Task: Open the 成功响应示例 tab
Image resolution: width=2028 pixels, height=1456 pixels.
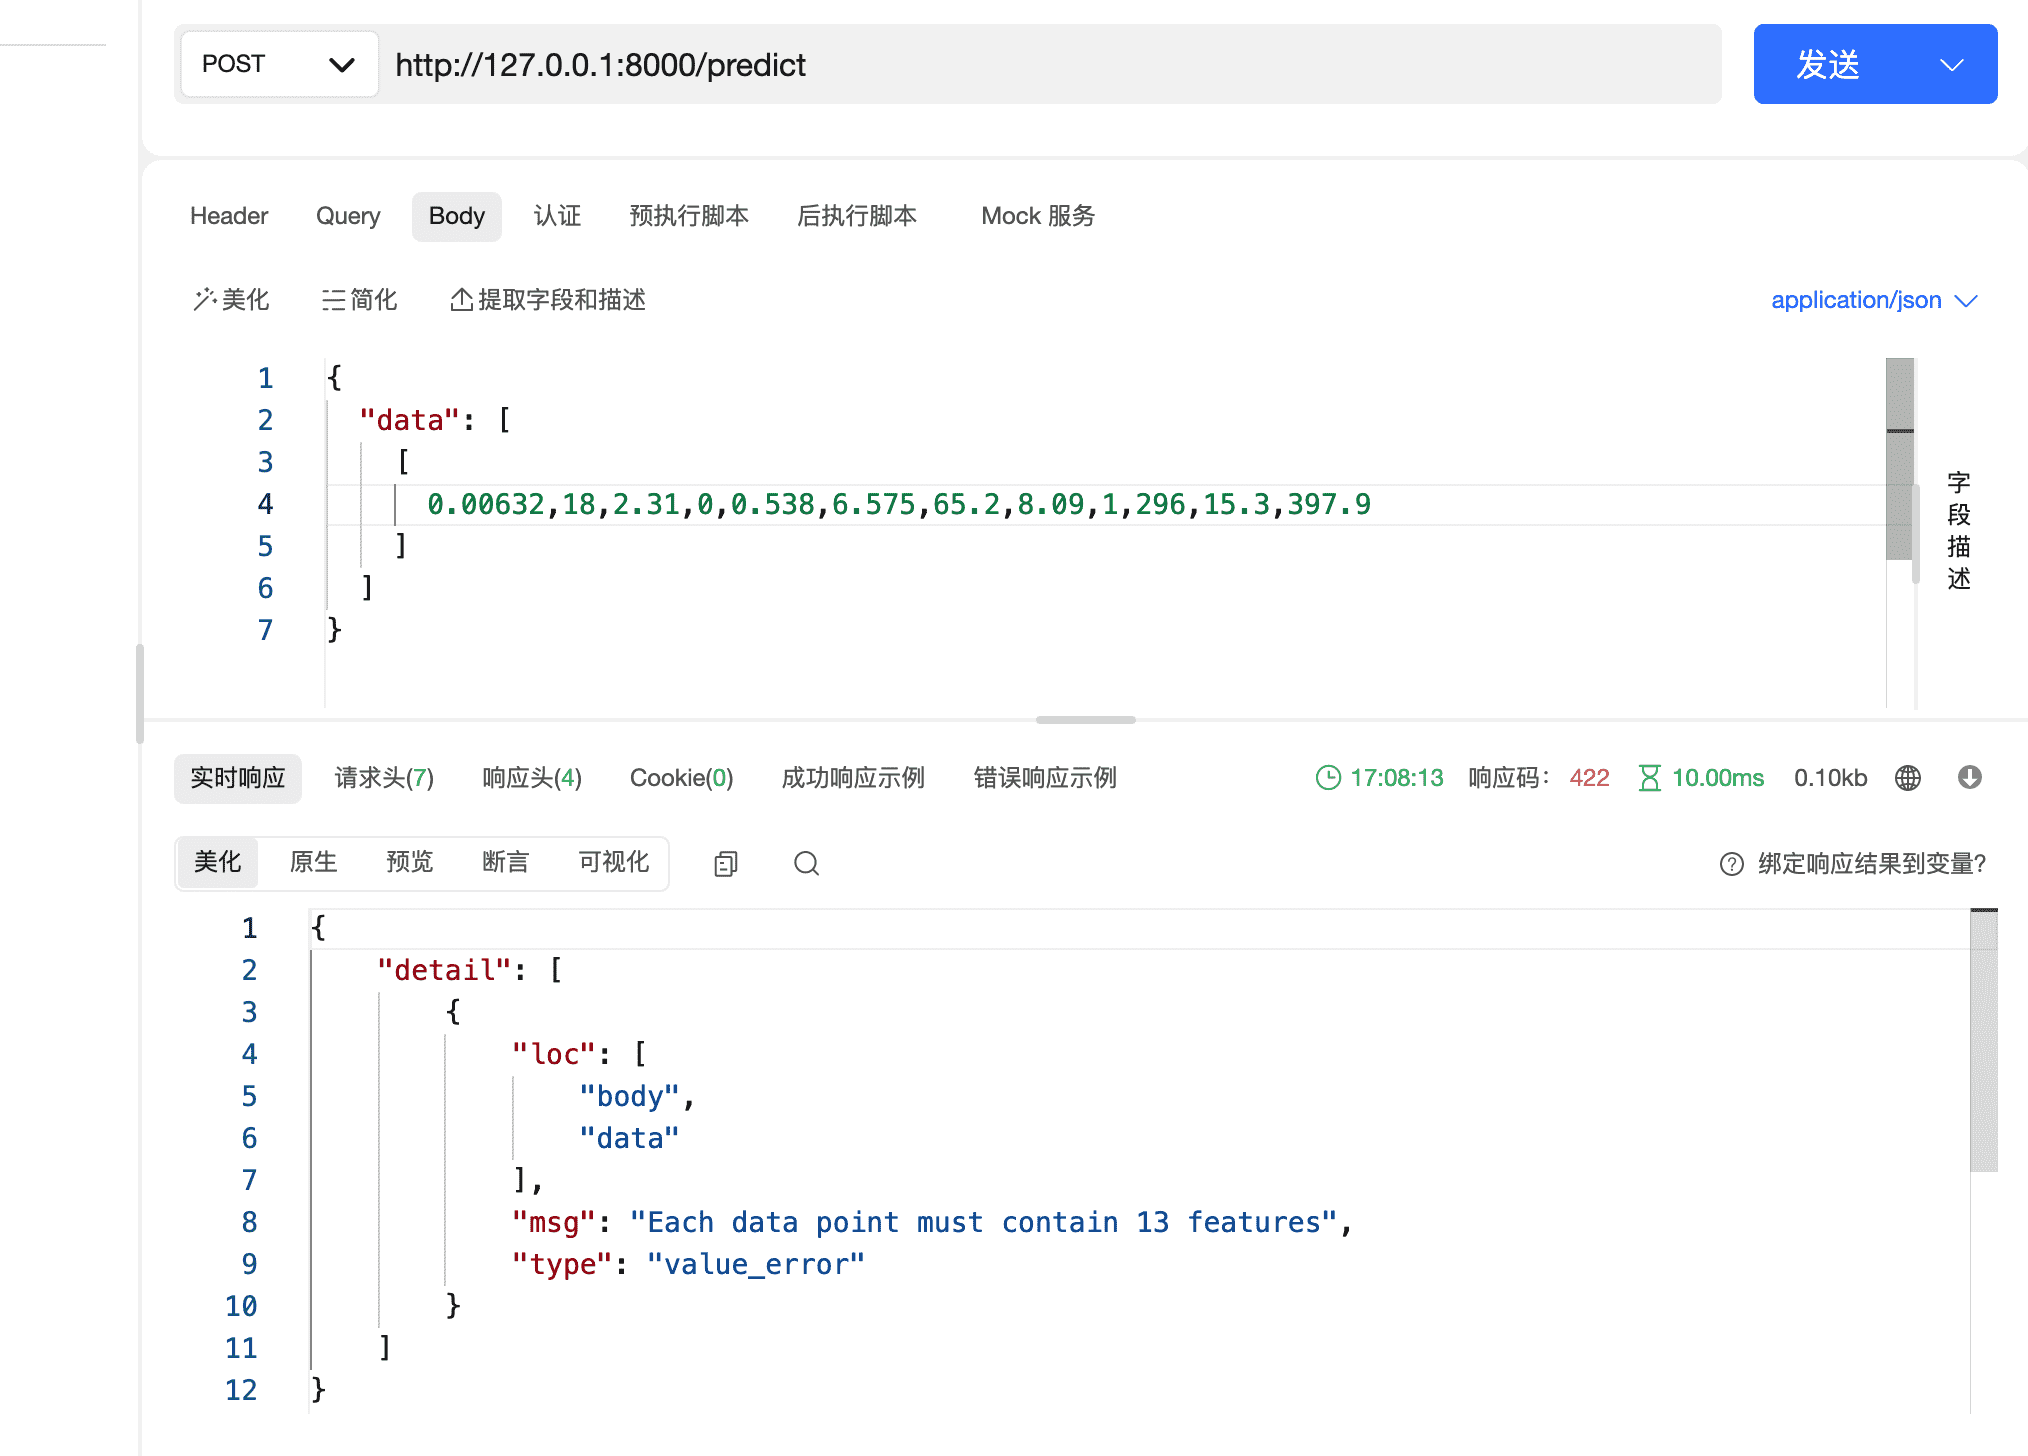Action: pos(853,778)
